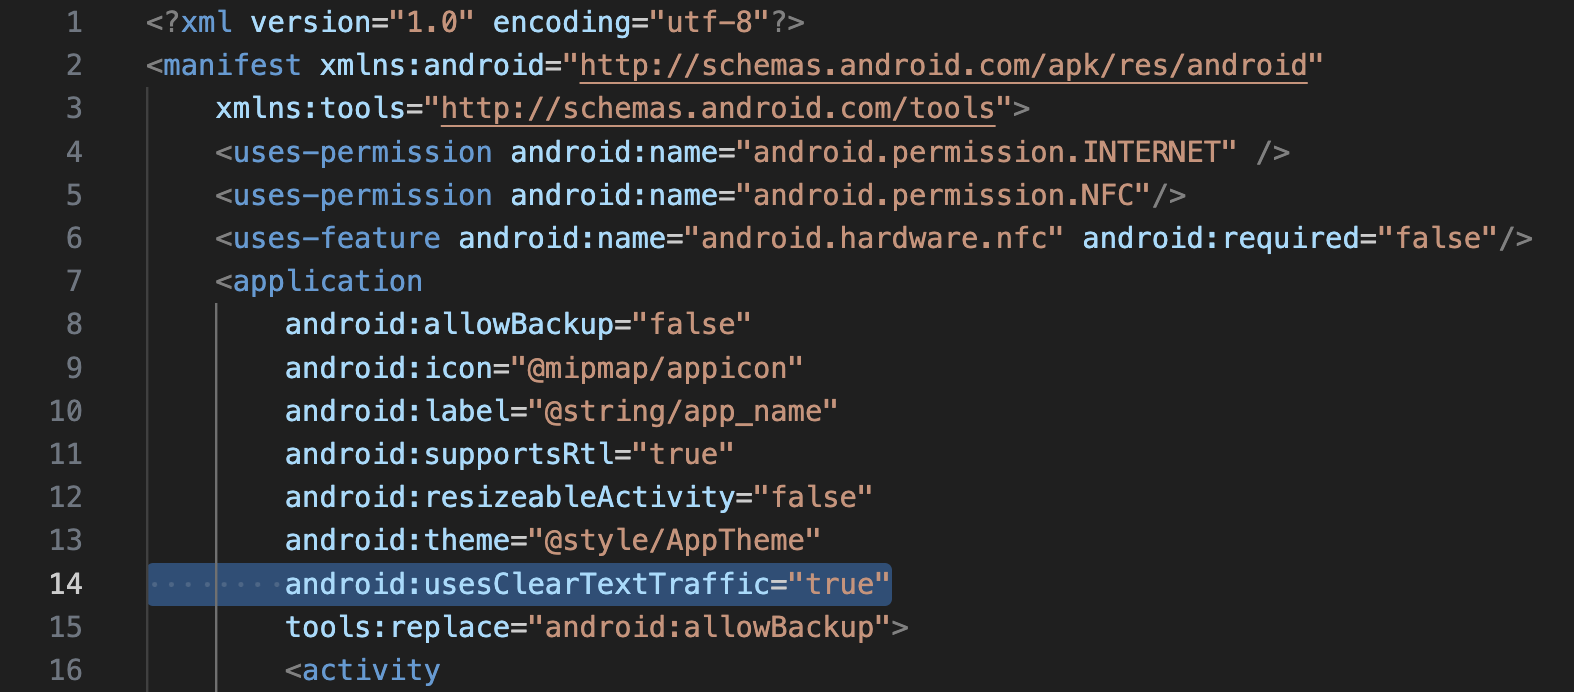Click line number 14 in the gutter
Image resolution: width=1574 pixels, height=692 pixels.
[x=66, y=584]
